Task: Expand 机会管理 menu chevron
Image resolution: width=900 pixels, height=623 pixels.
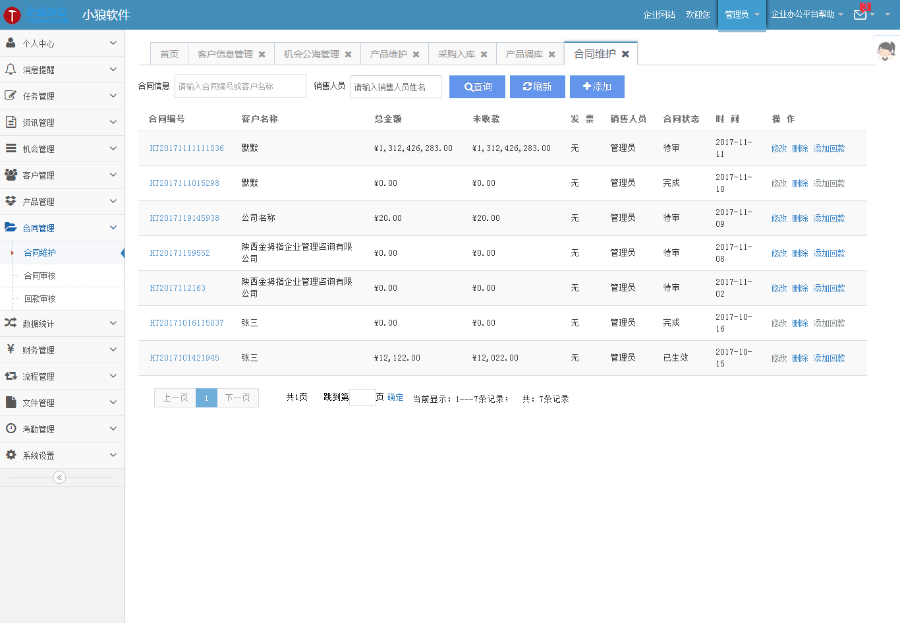Action: coord(113,148)
